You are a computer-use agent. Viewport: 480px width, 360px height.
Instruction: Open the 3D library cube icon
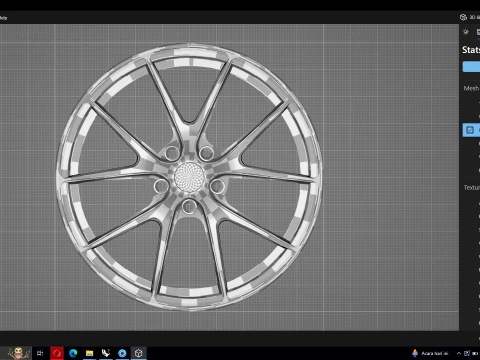[463, 17]
